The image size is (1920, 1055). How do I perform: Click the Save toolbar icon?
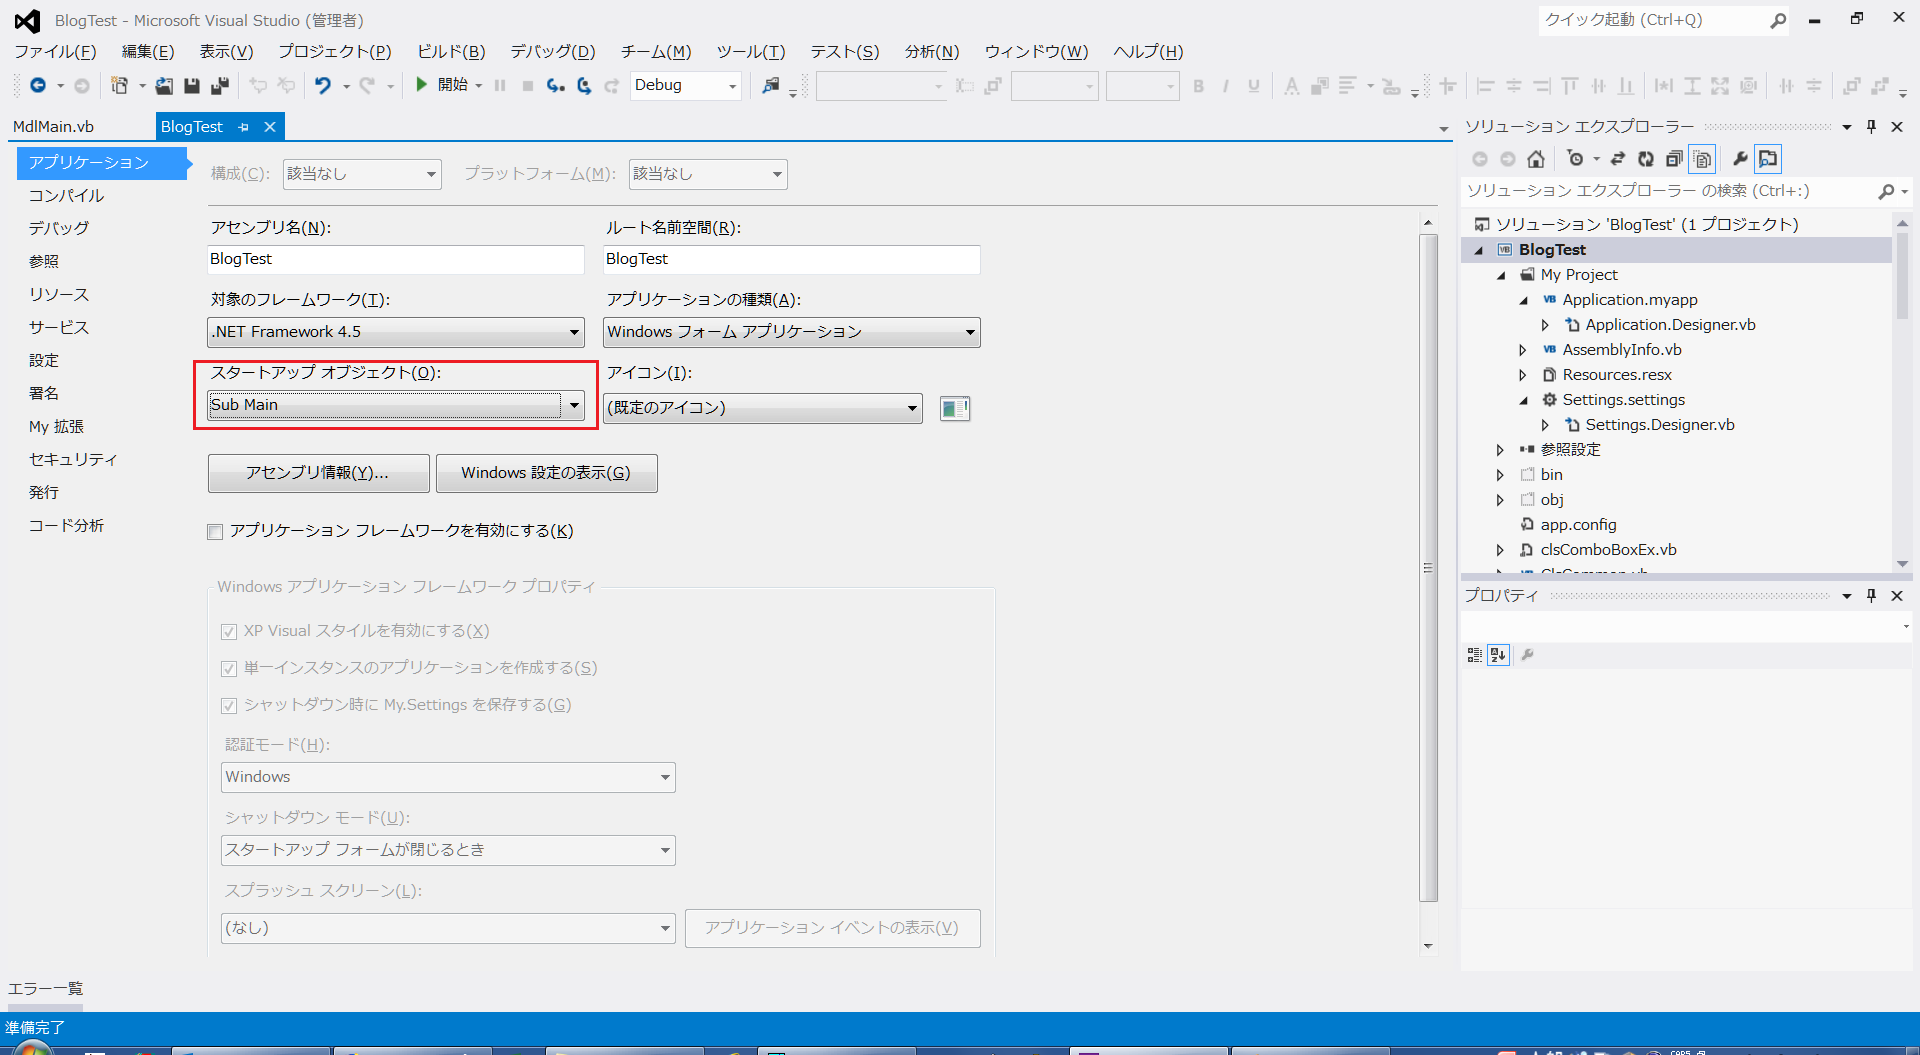[192, 86]
